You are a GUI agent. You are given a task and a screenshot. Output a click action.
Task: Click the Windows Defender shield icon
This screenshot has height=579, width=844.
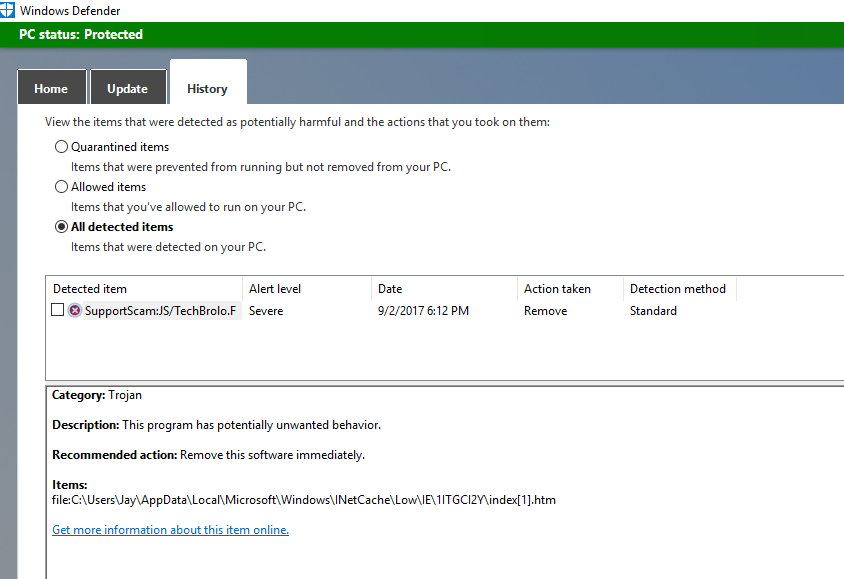tap(7, 10)
